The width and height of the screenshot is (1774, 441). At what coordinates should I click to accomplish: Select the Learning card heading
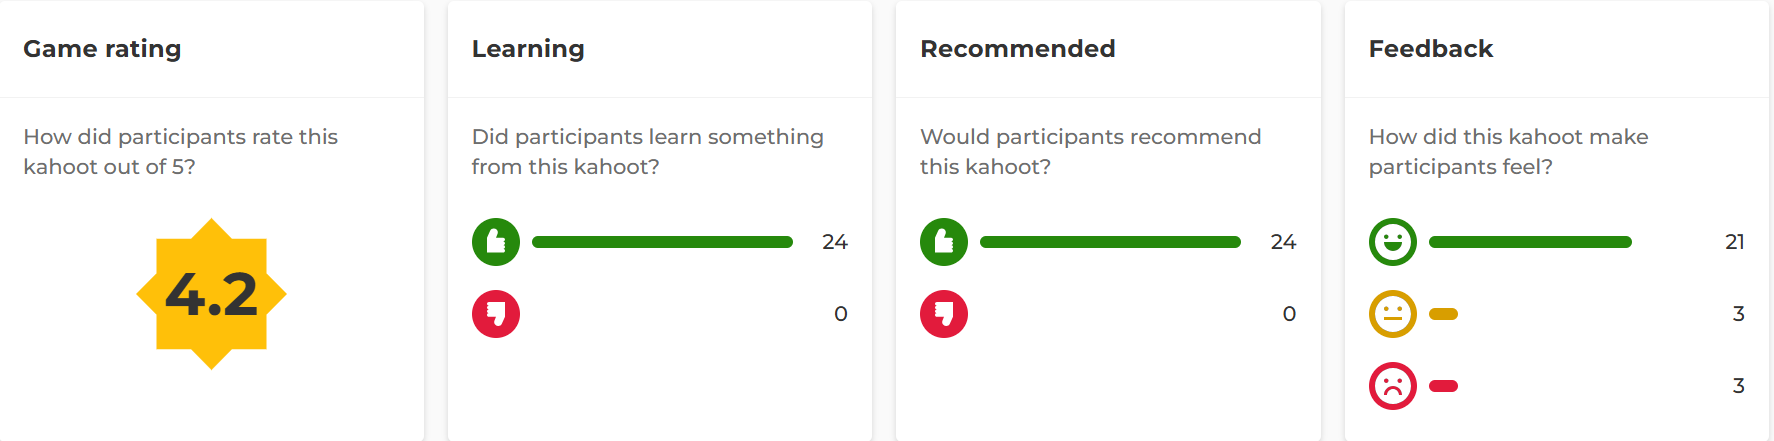(x=528, y=49)
